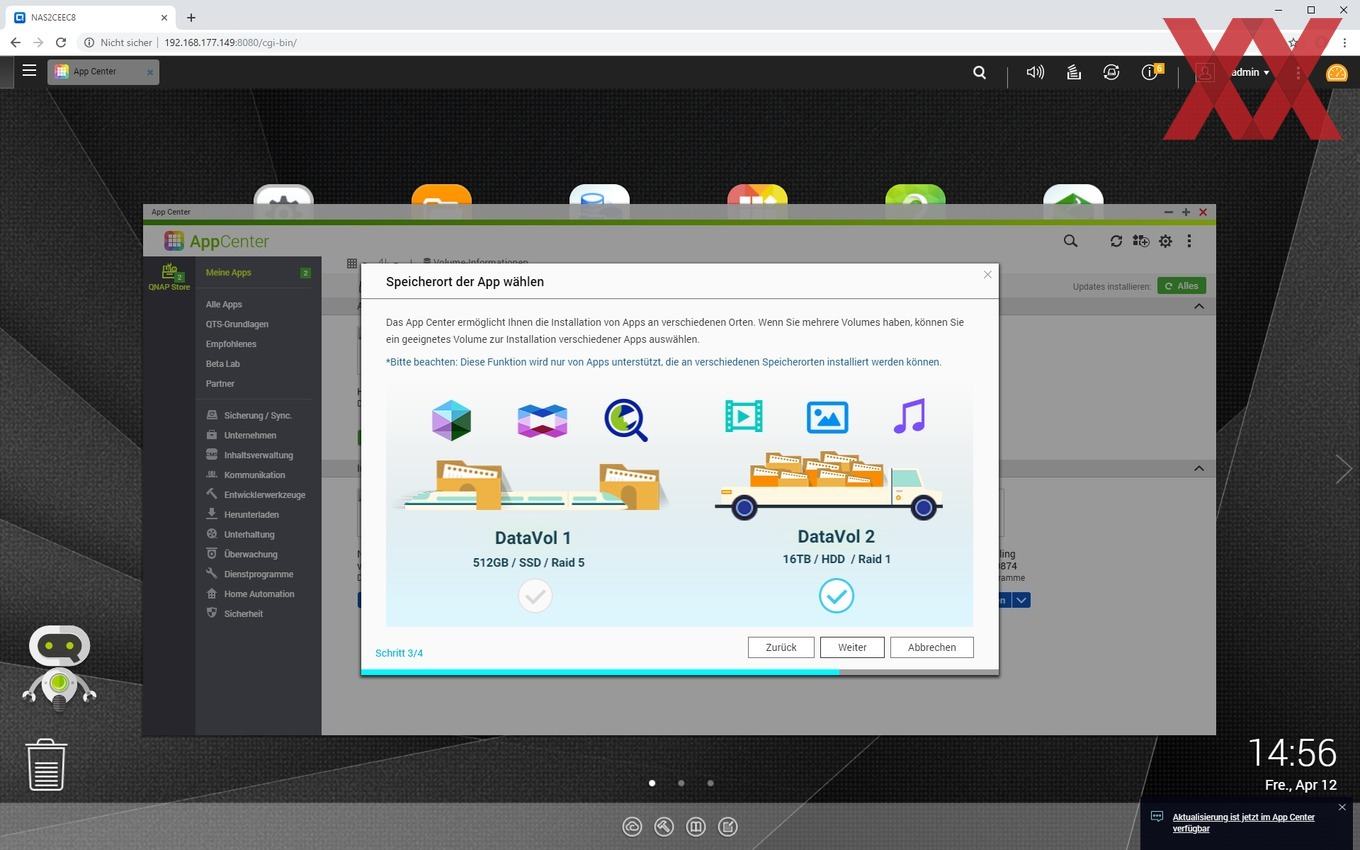Open App Center settings gear icon
The width and height of the screenshot is (1360, 850).
tap(1165, 241)
